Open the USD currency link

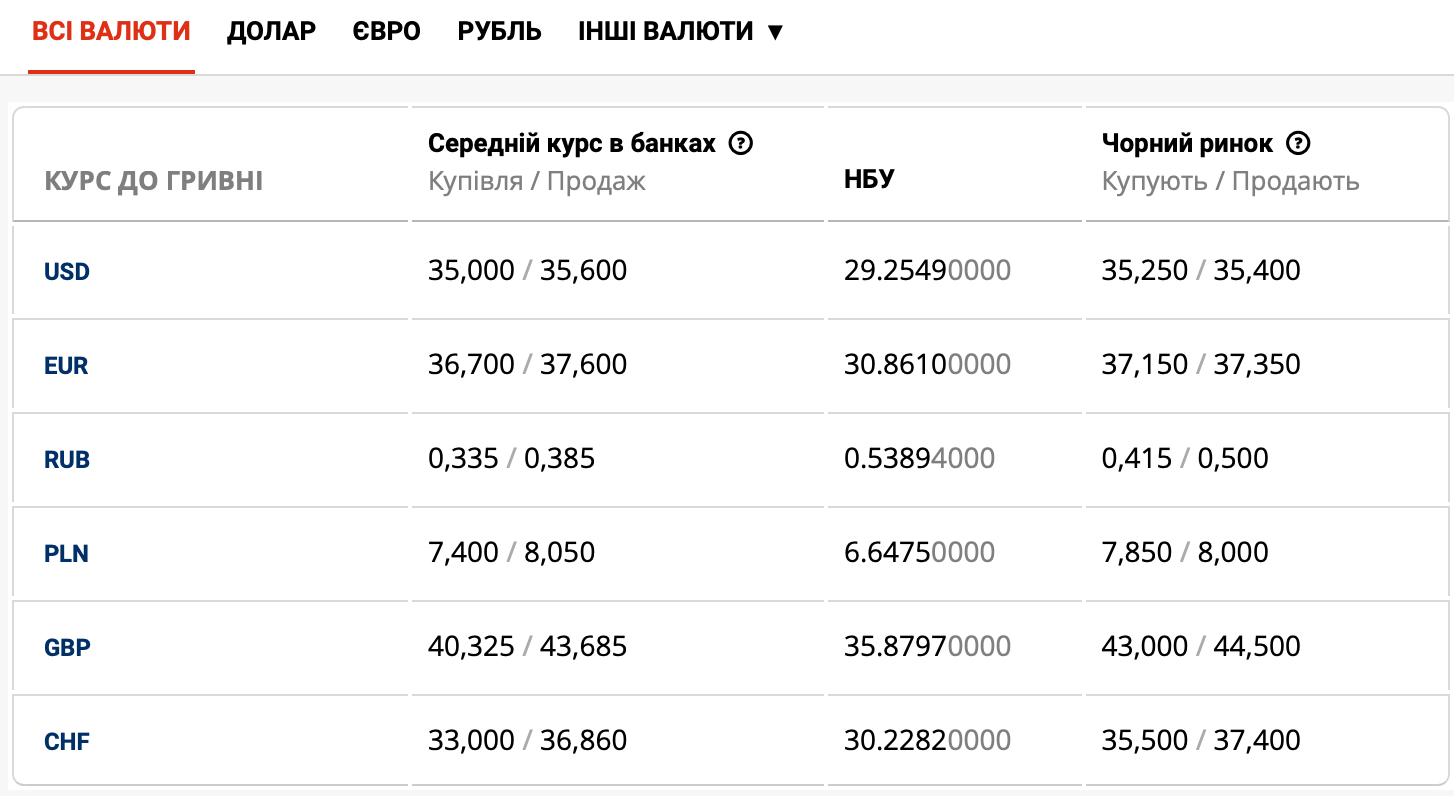pos(67,271)
